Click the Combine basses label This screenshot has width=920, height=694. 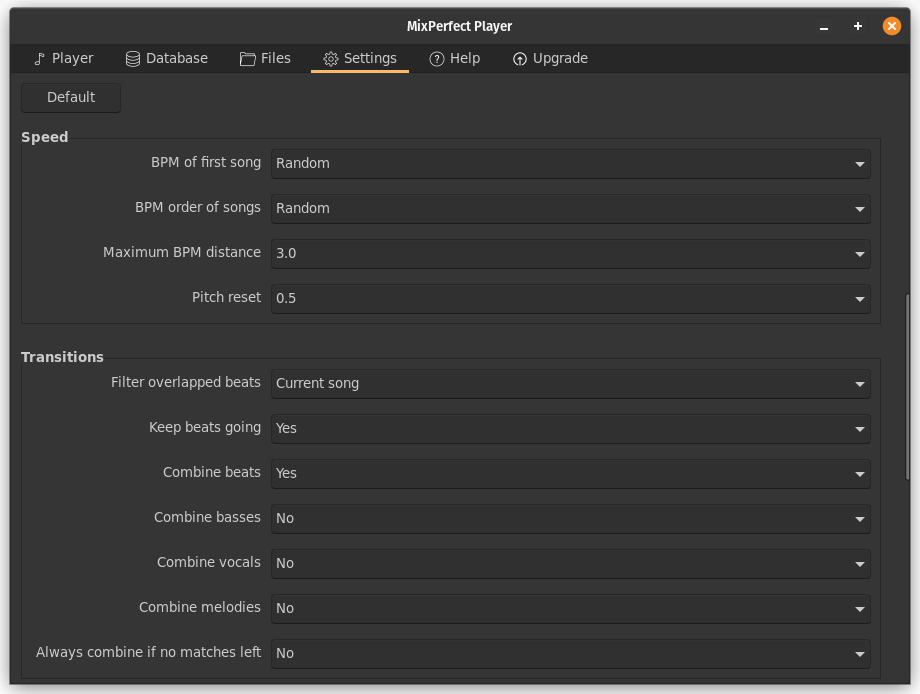[207, 517]
